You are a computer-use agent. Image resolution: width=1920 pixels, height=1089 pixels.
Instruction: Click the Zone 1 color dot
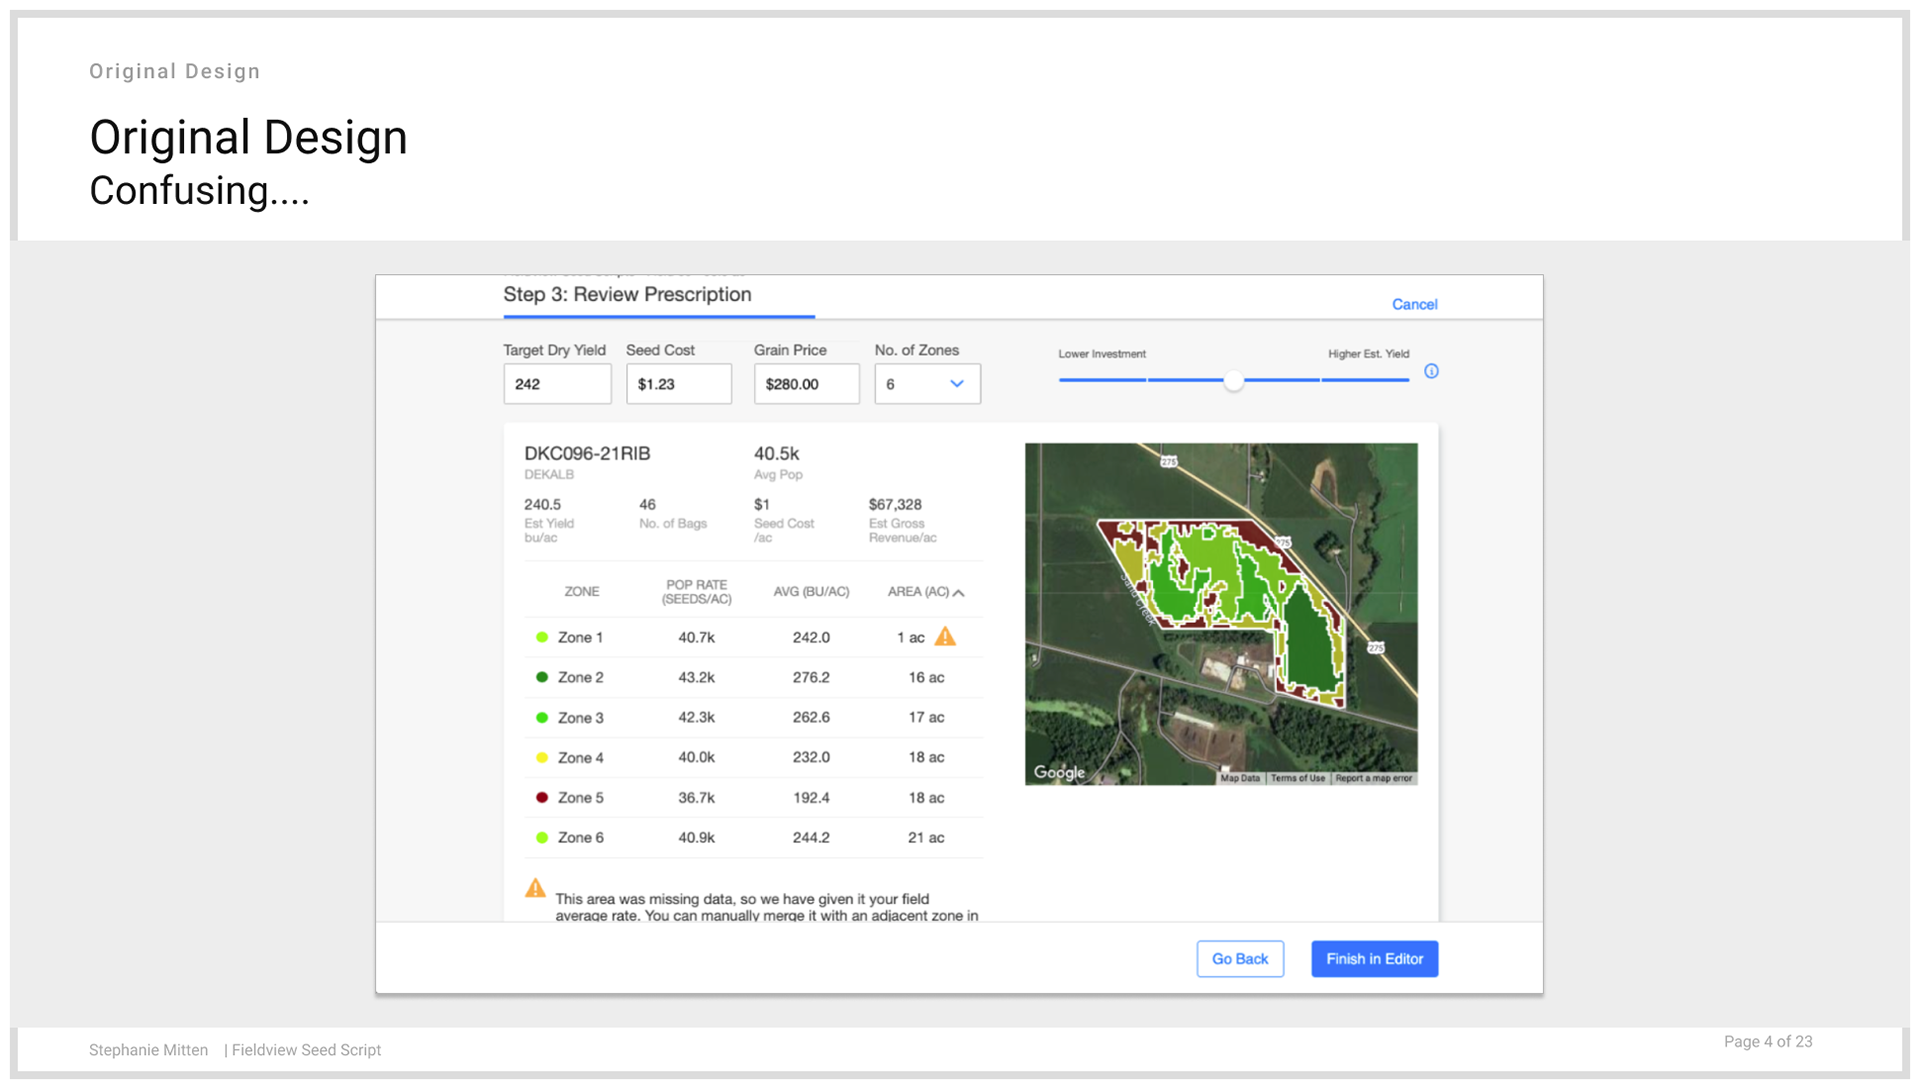pyautogui.click(x=542, y=637)
